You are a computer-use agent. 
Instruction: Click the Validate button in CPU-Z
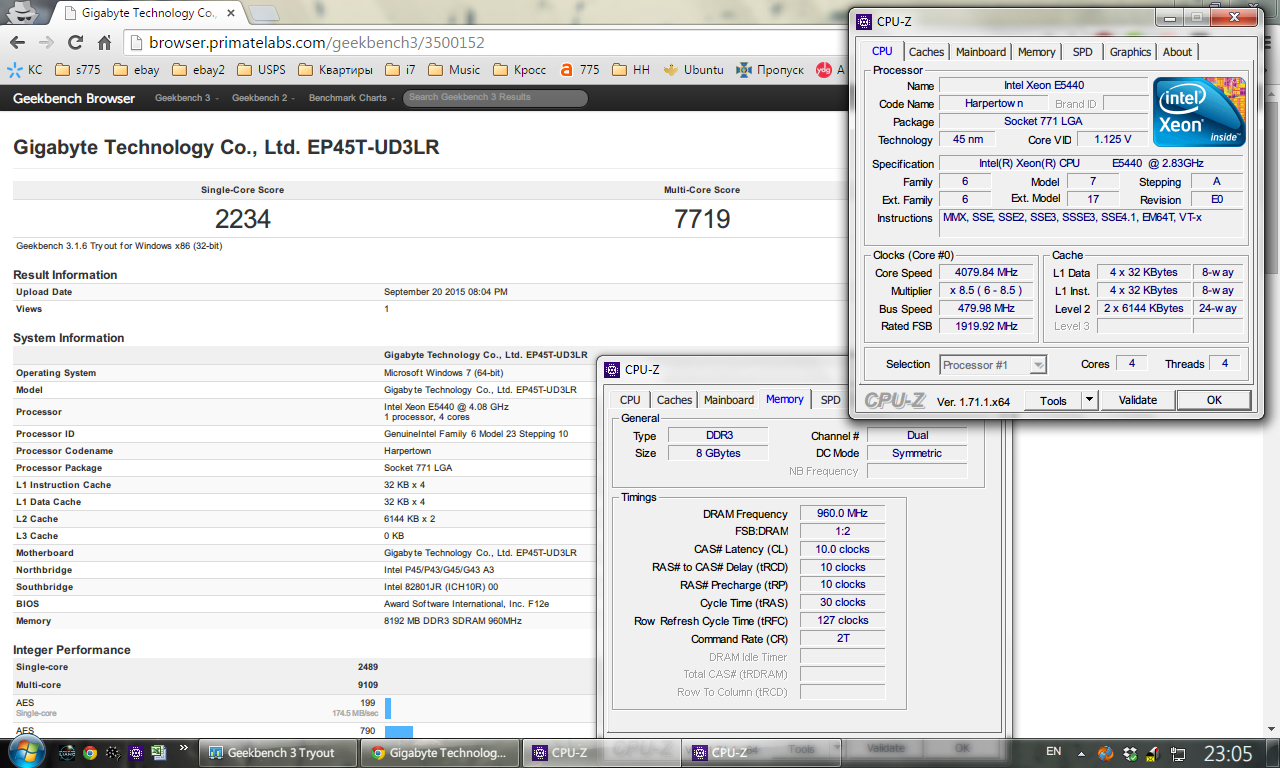pyautogui.click(x=1137, y=400)
